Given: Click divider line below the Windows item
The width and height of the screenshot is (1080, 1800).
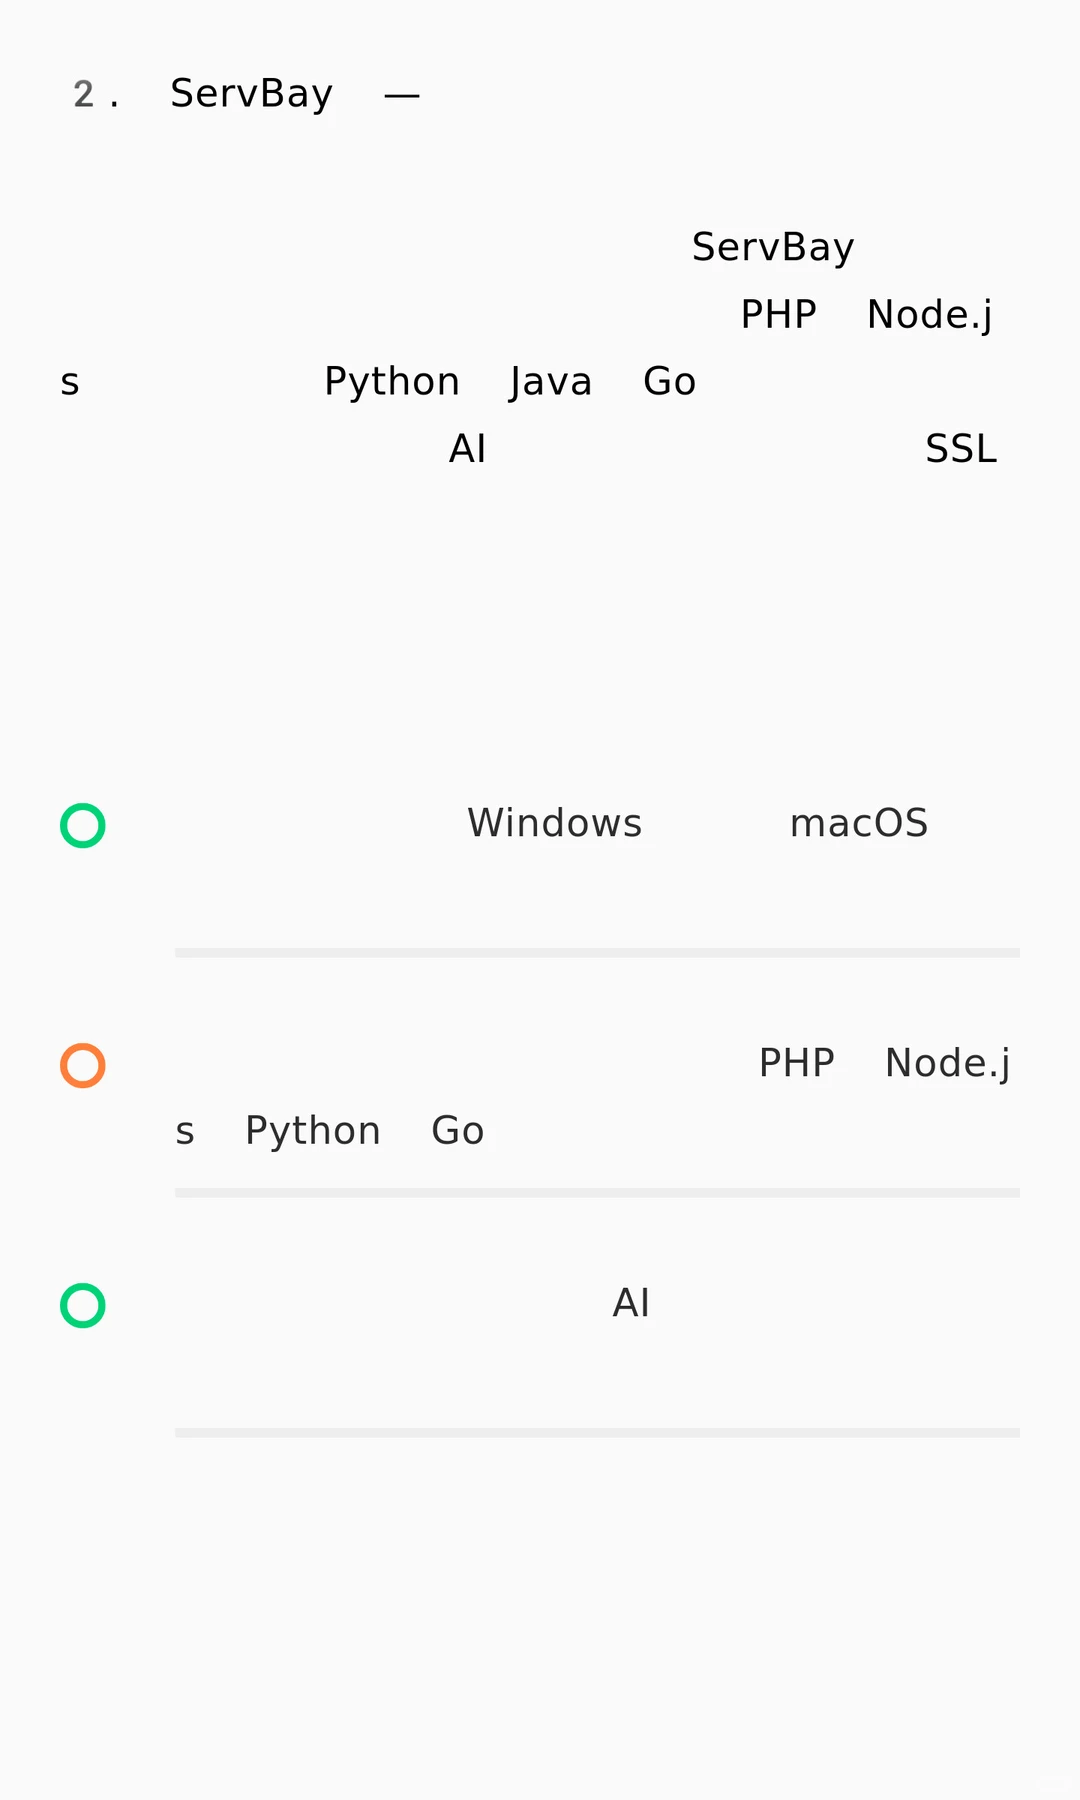Looking at the screenshot, I should [597, 953].
